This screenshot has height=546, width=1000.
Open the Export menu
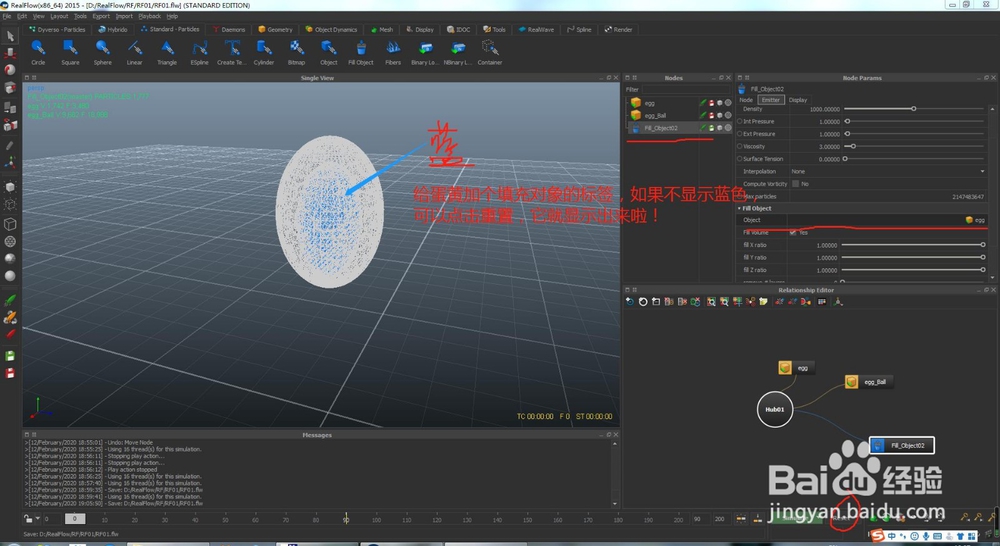[x=101, y=17]
